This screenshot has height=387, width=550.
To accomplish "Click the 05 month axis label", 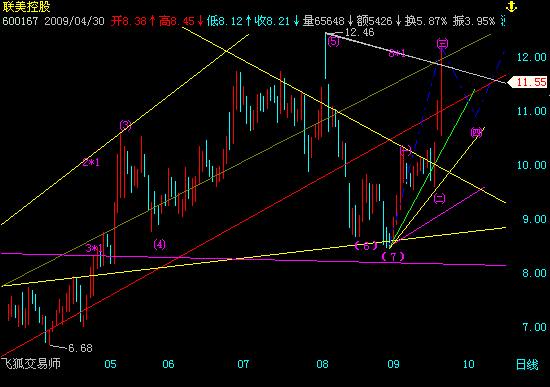I will pos(110,364).
